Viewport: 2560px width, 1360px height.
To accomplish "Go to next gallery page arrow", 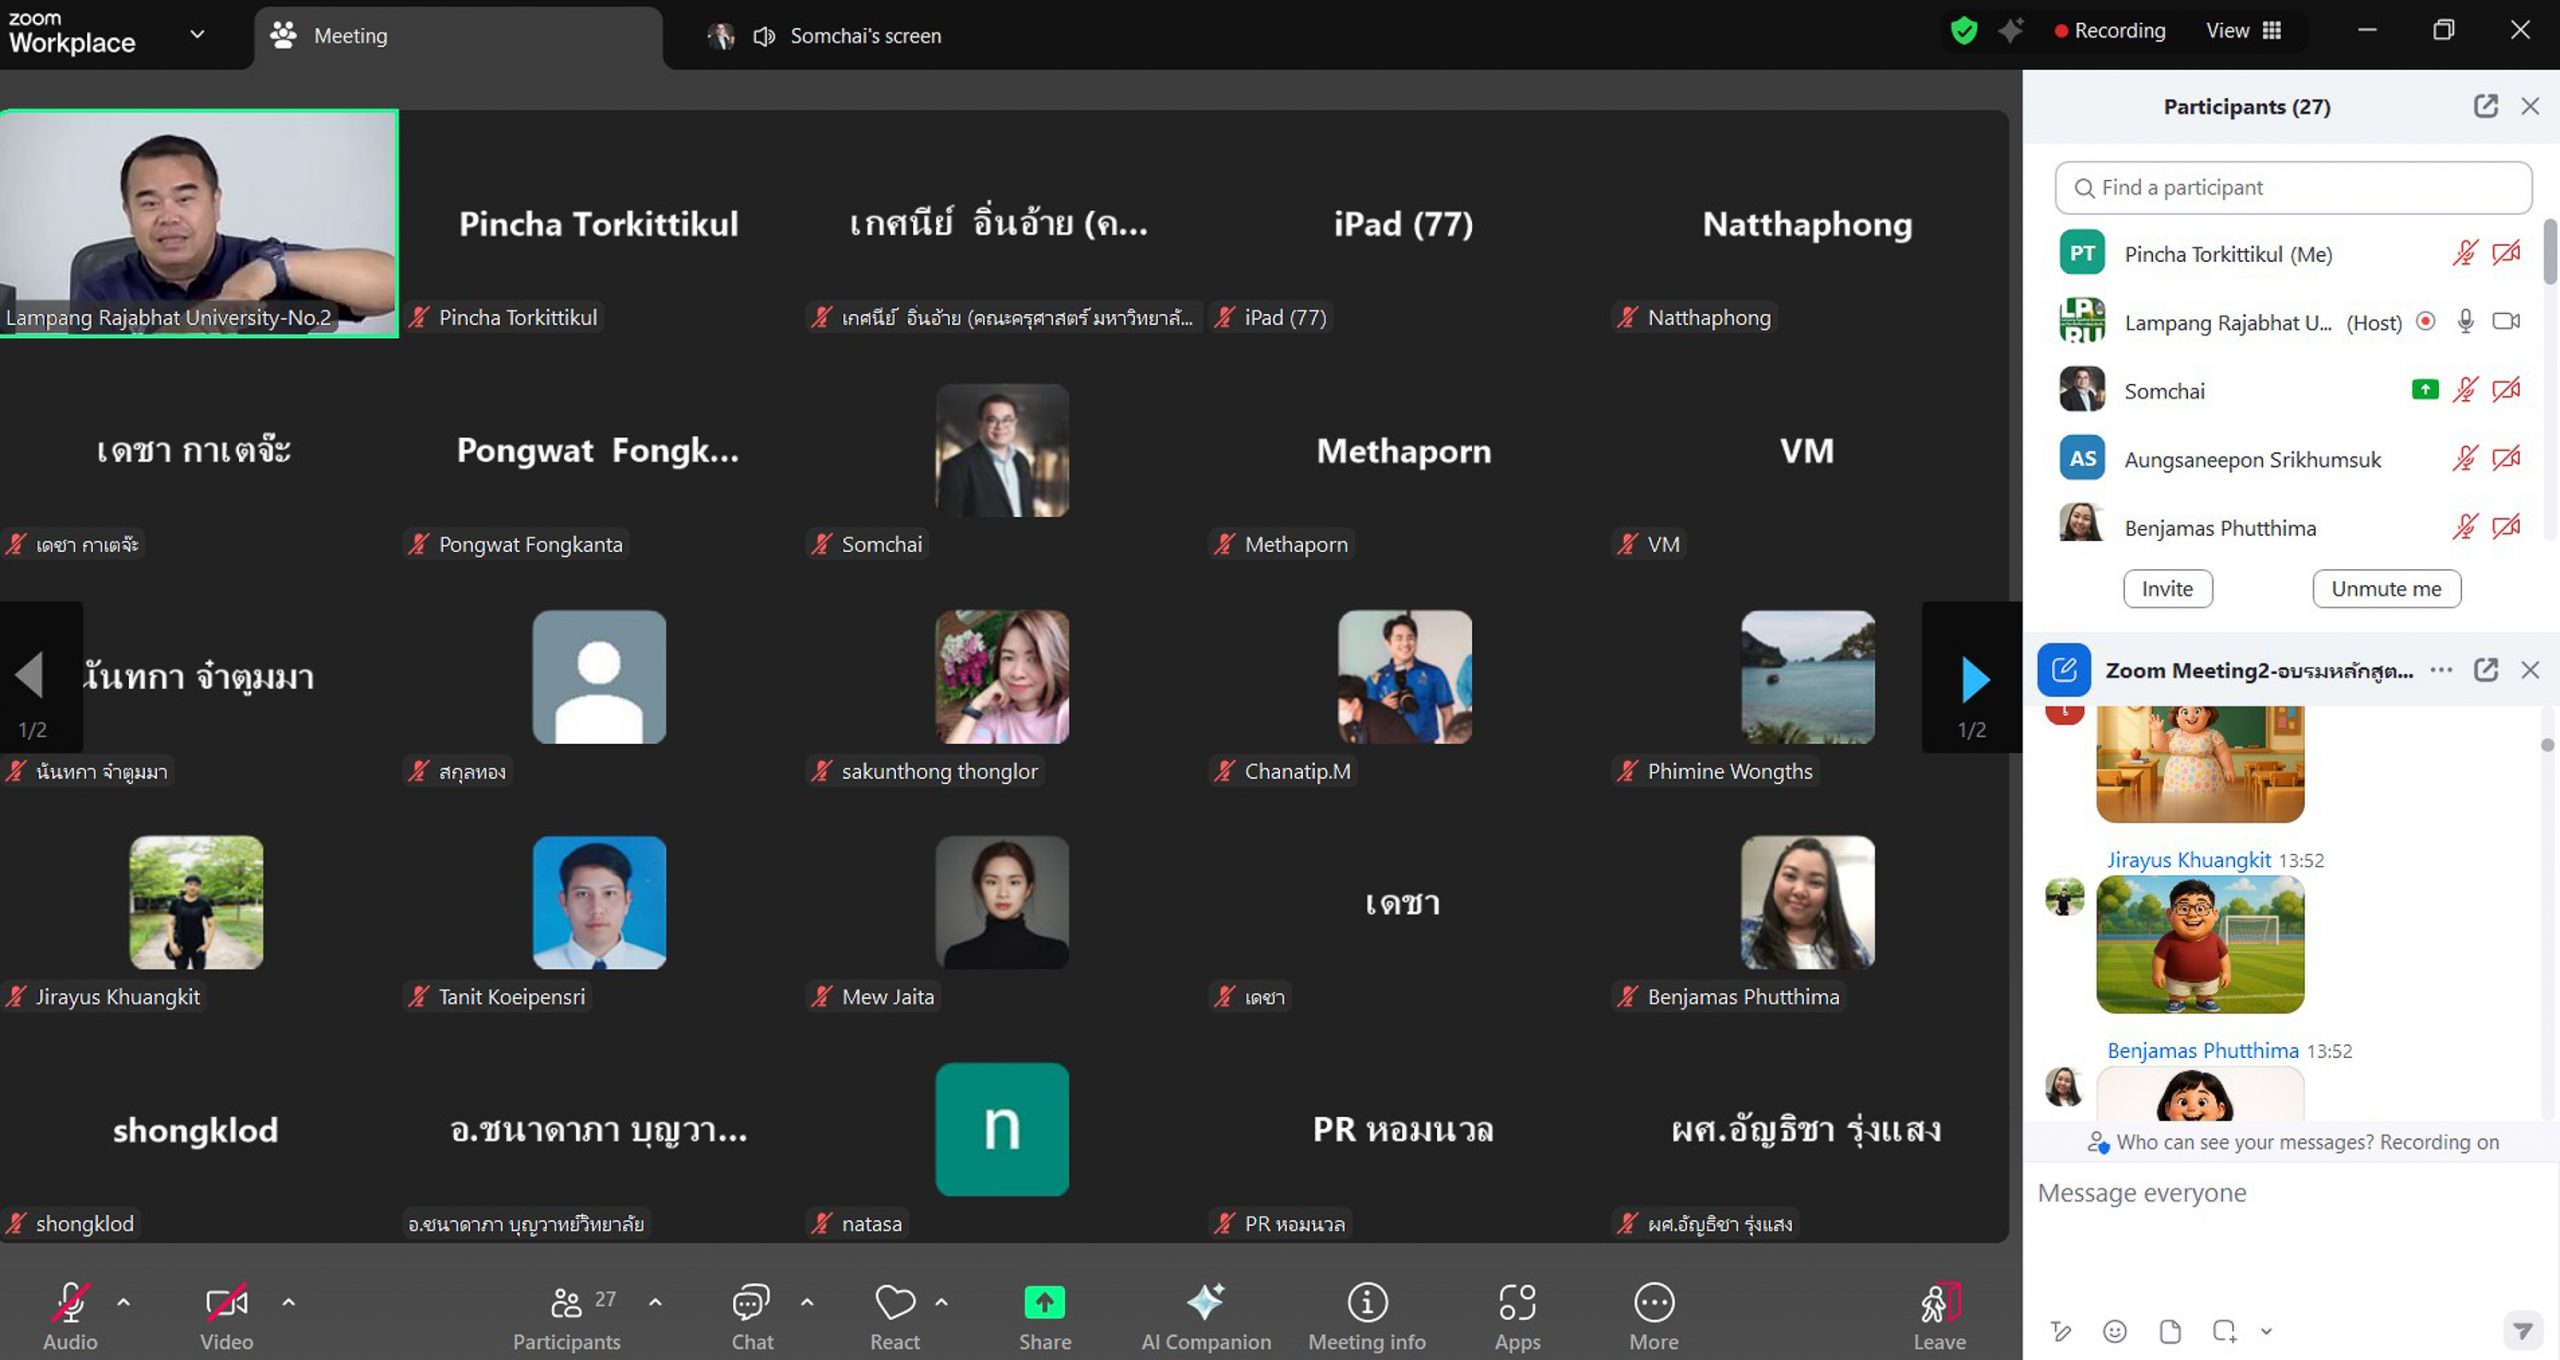I will point(1973,678).
